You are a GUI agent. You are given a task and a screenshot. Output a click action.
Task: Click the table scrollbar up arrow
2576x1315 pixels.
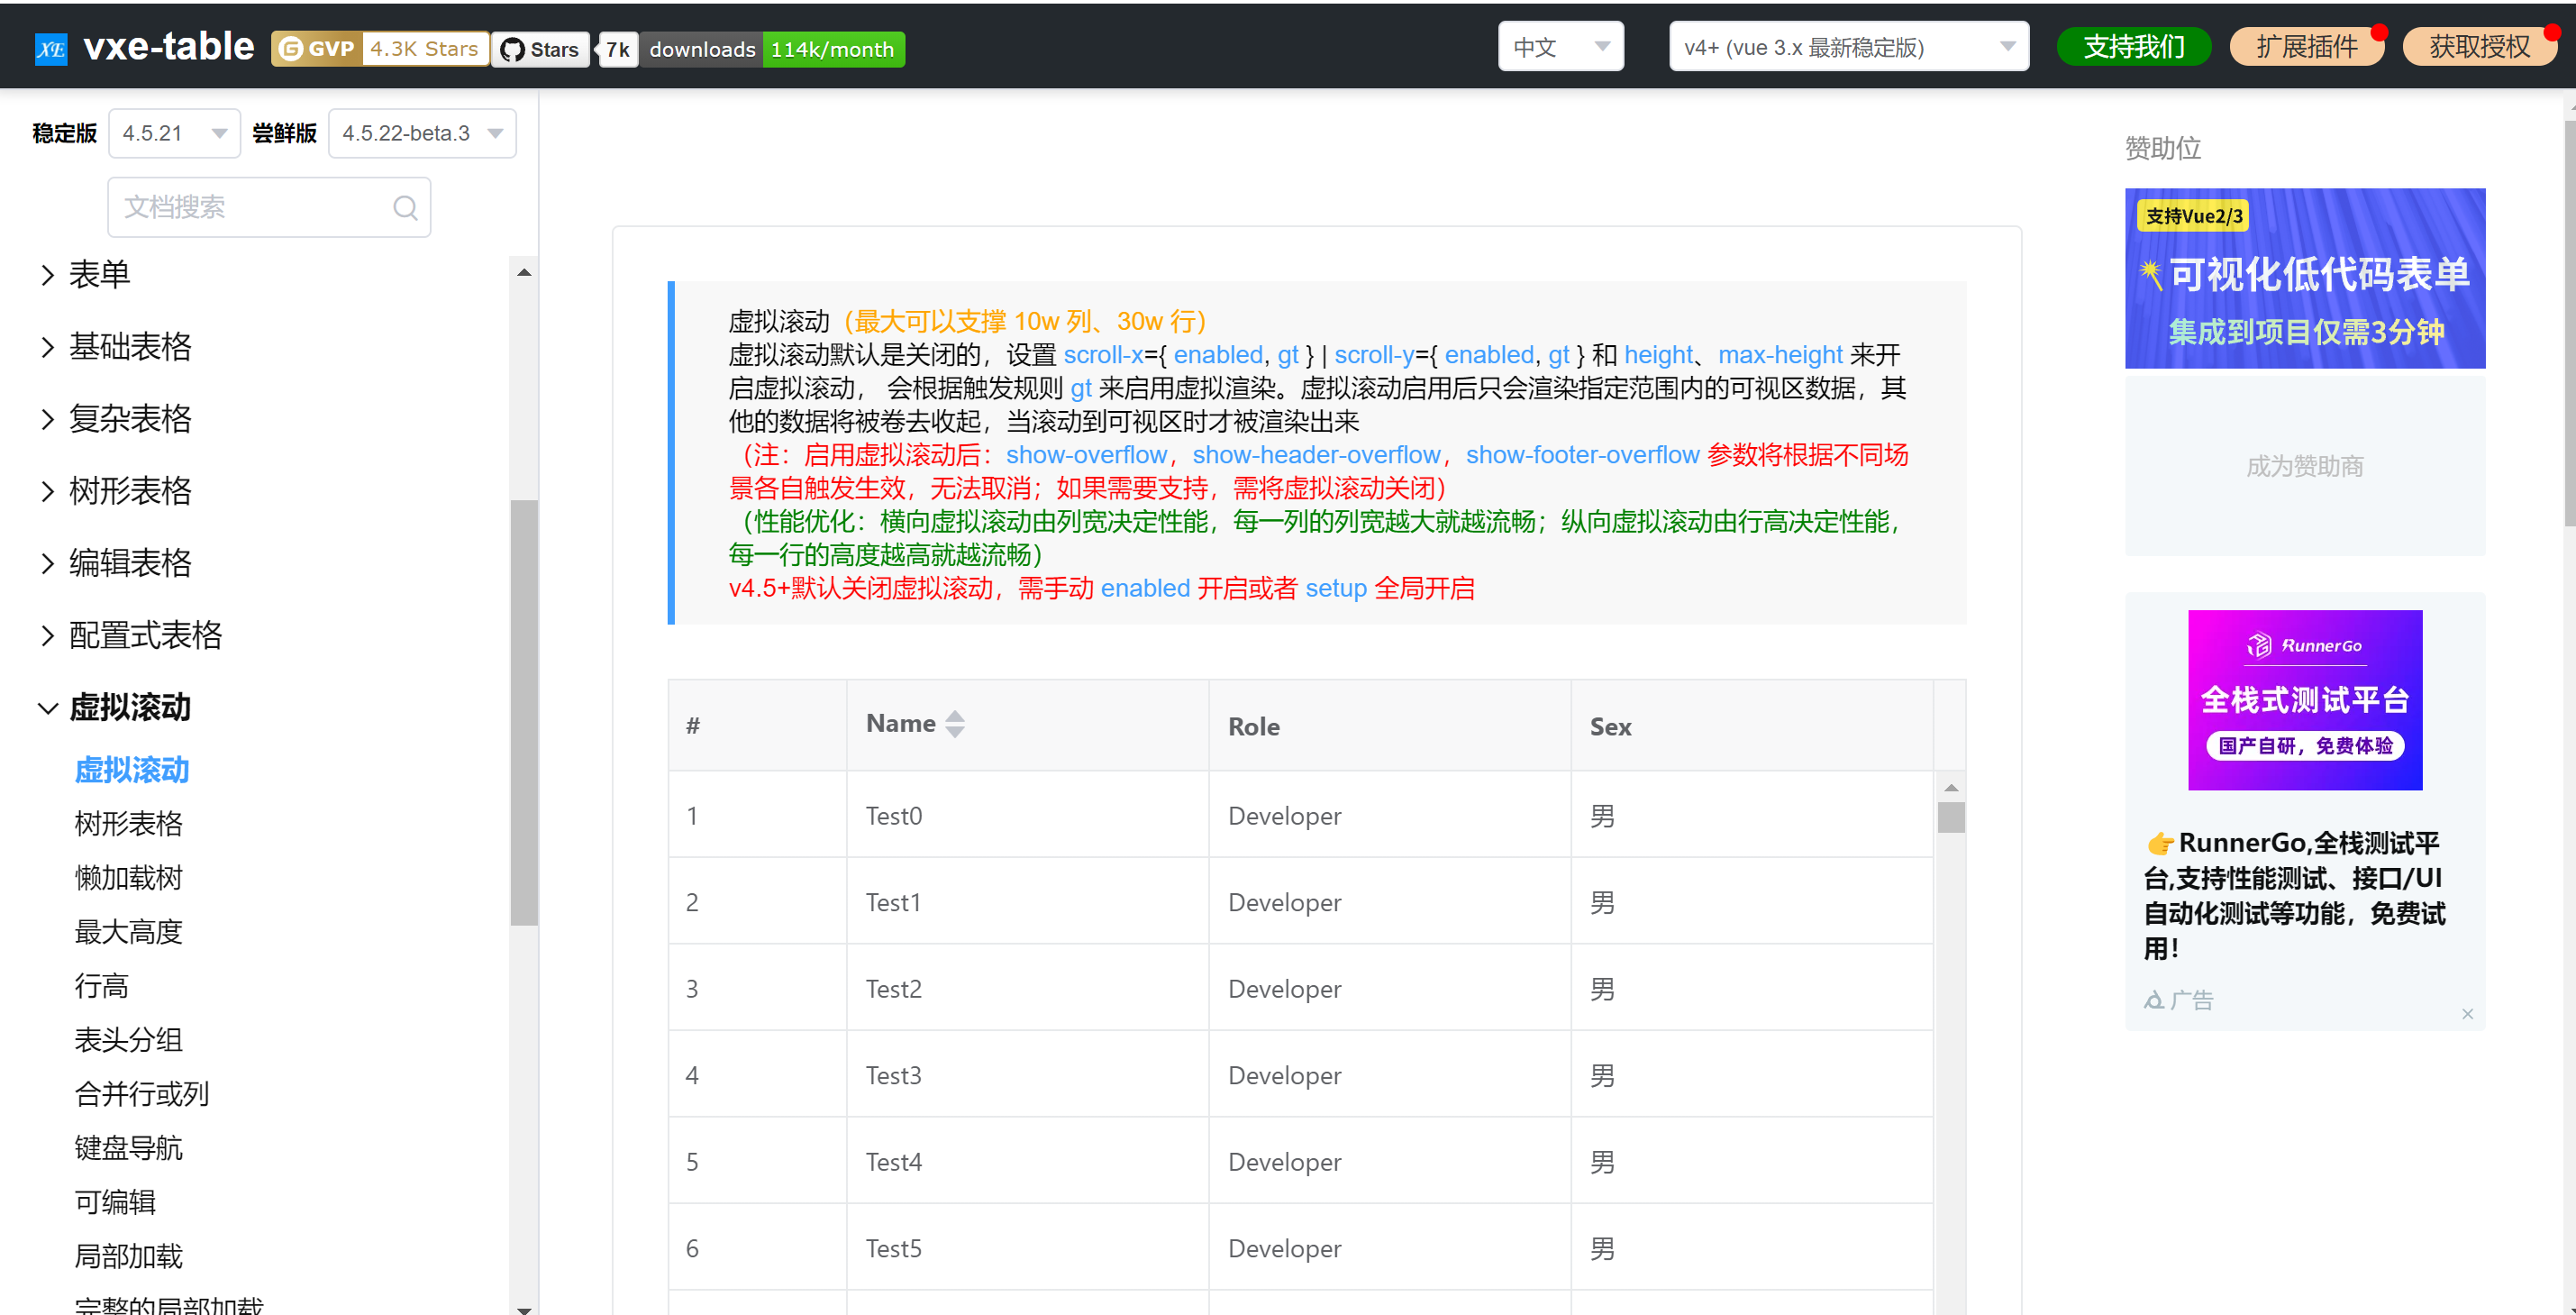(x=1950, y=787)
